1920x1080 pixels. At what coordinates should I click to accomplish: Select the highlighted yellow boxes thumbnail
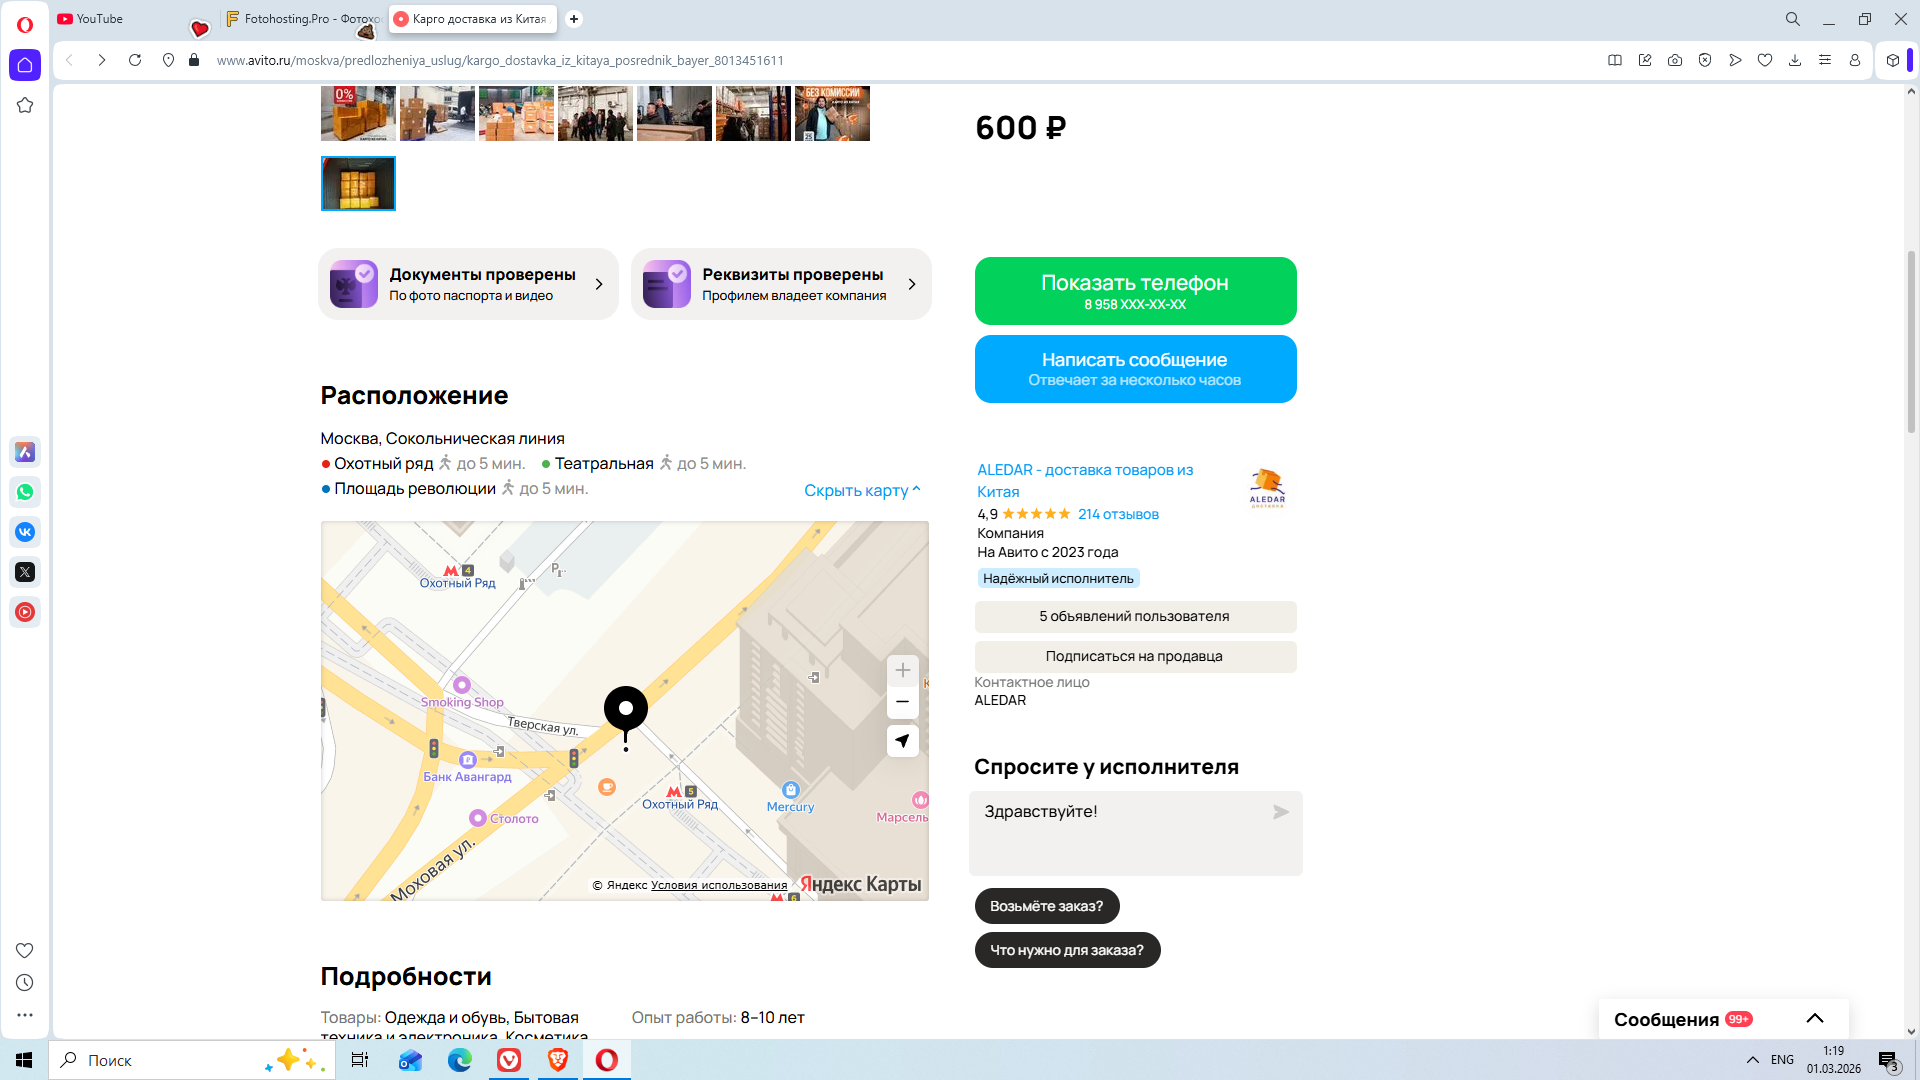pyautogui.click(x=358, y=183)
